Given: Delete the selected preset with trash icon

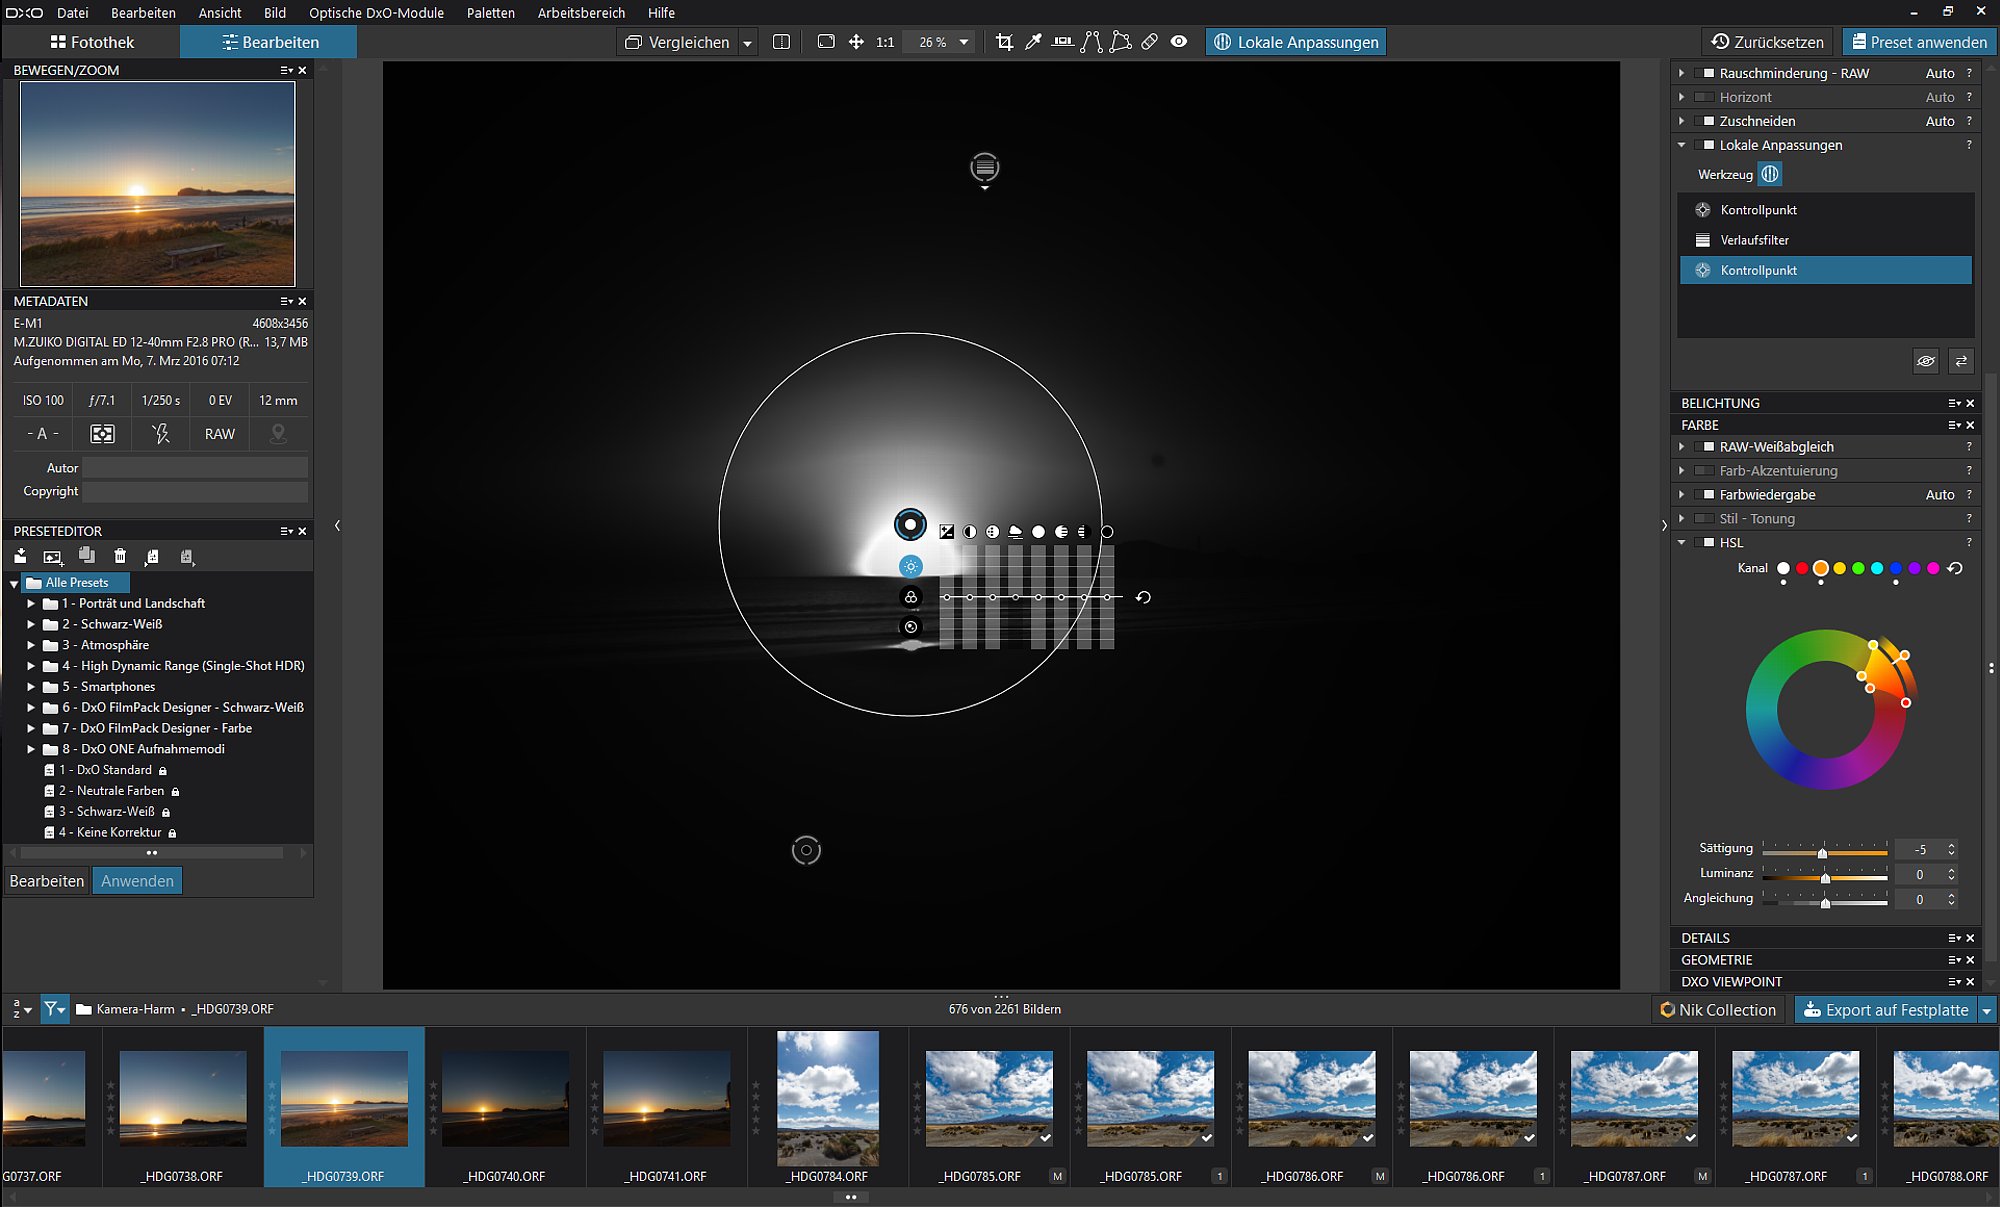Looking at the screenshot, I should coord(120,556).
